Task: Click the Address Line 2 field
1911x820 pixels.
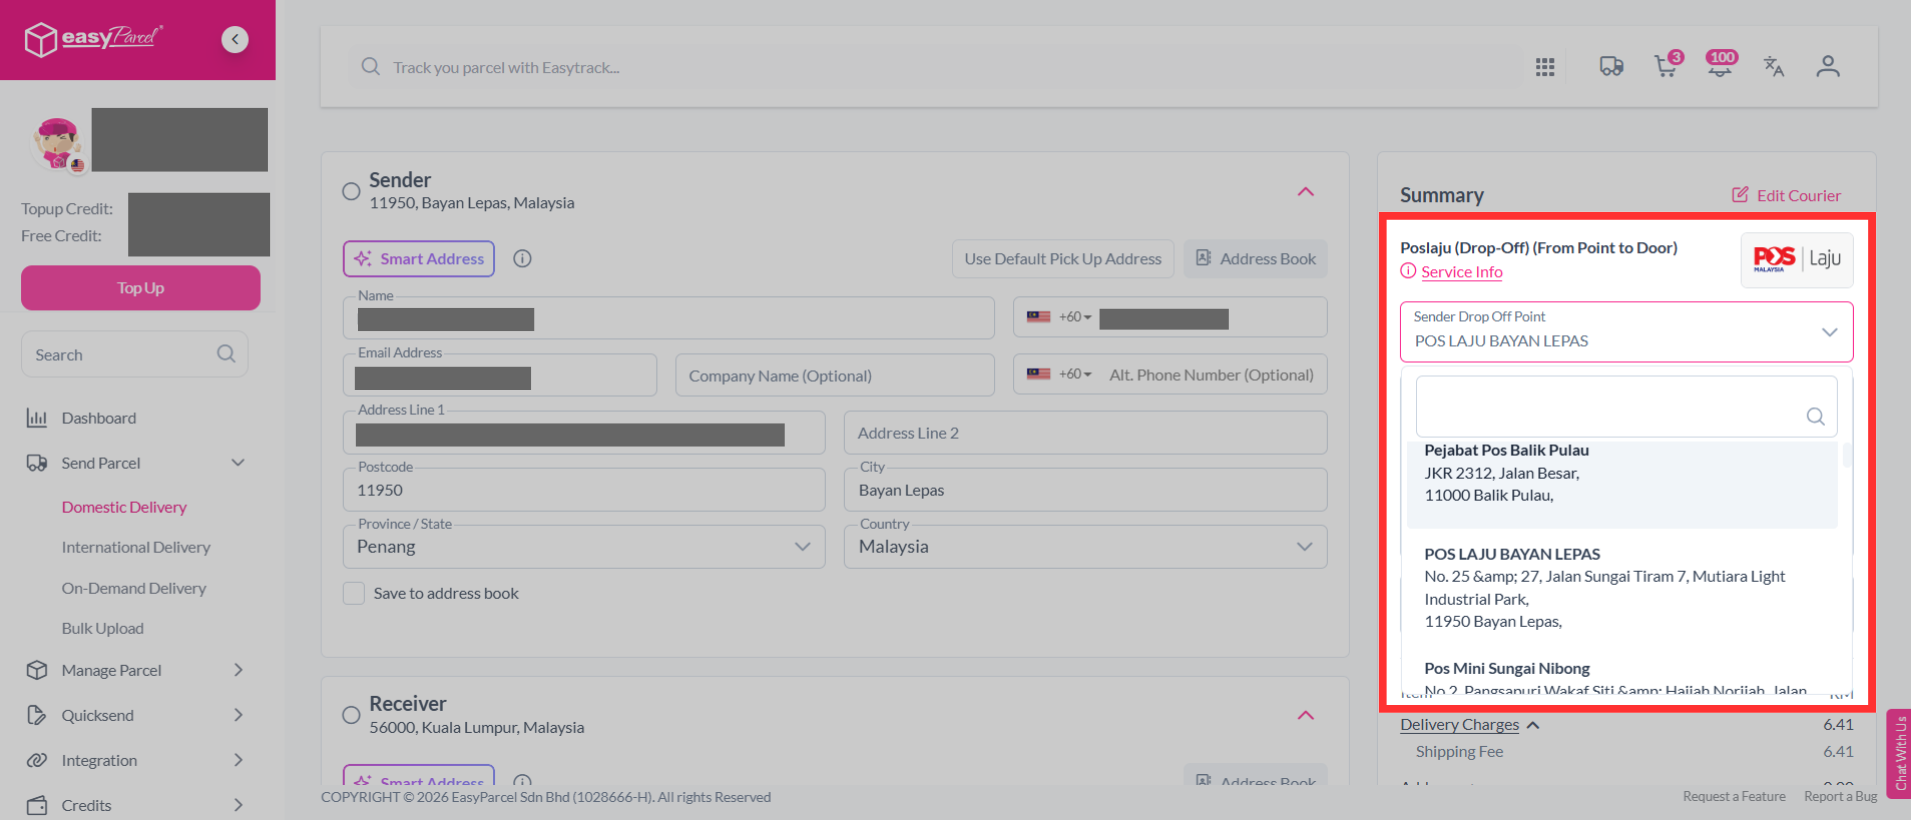Action: pos(1086,433)
